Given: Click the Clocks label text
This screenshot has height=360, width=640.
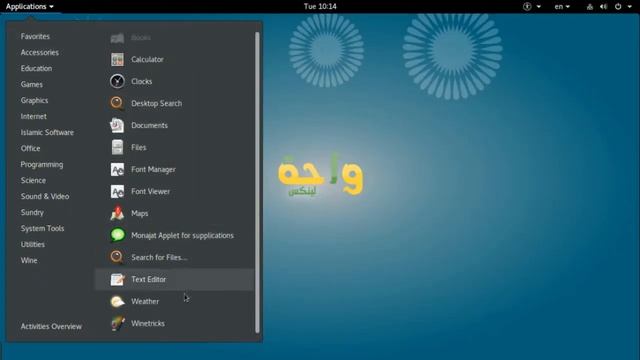Looking at the screenshot, I should [x=142, y=82].
